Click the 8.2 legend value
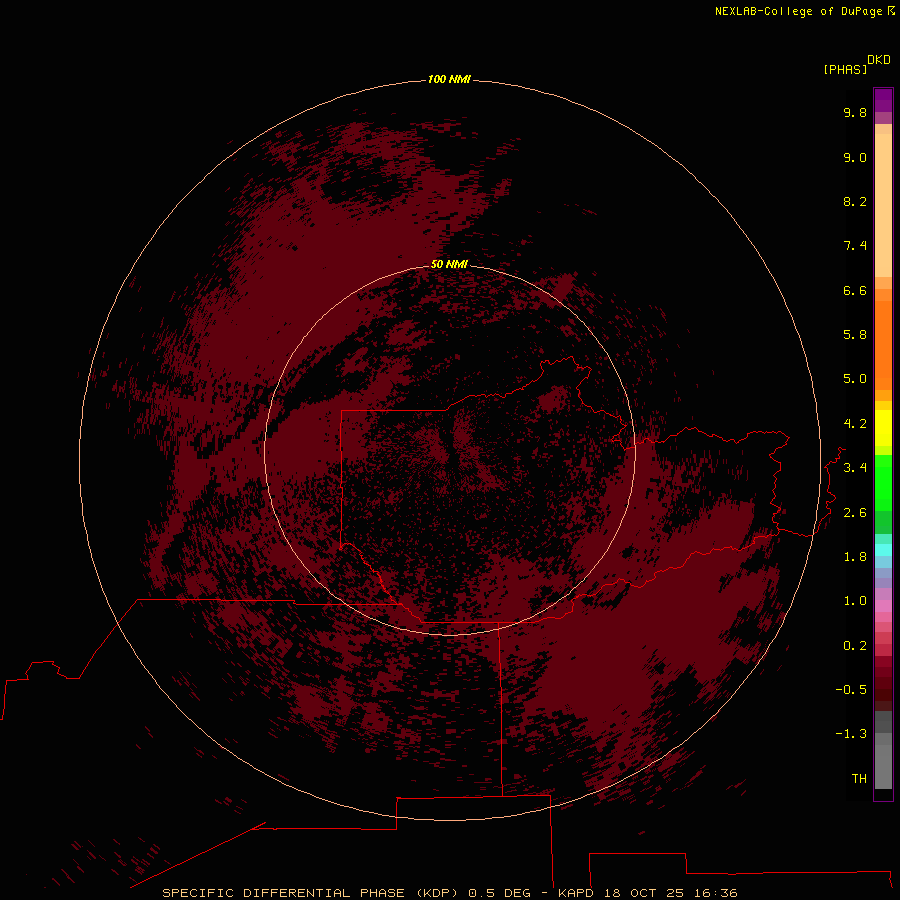Viewport: 900px width, 900px height. click(x=855, y=201)
